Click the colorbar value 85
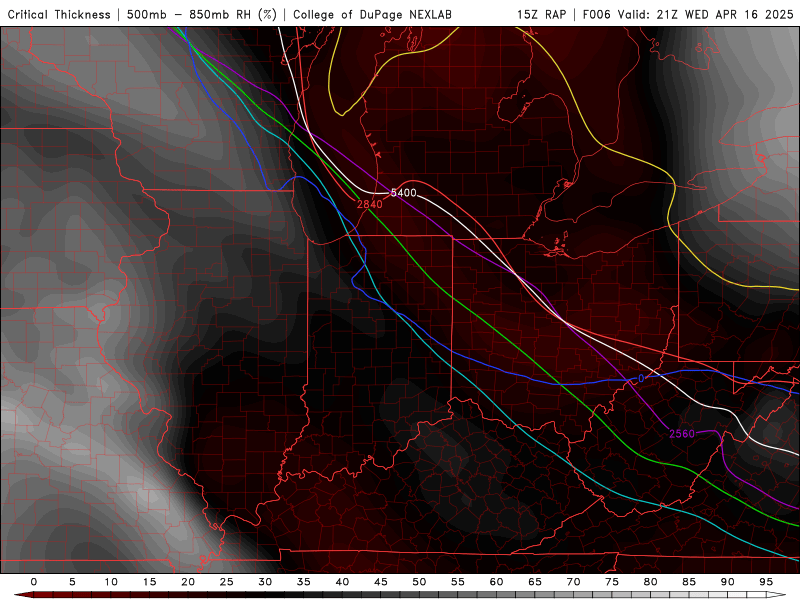 [x=689, y=582]
